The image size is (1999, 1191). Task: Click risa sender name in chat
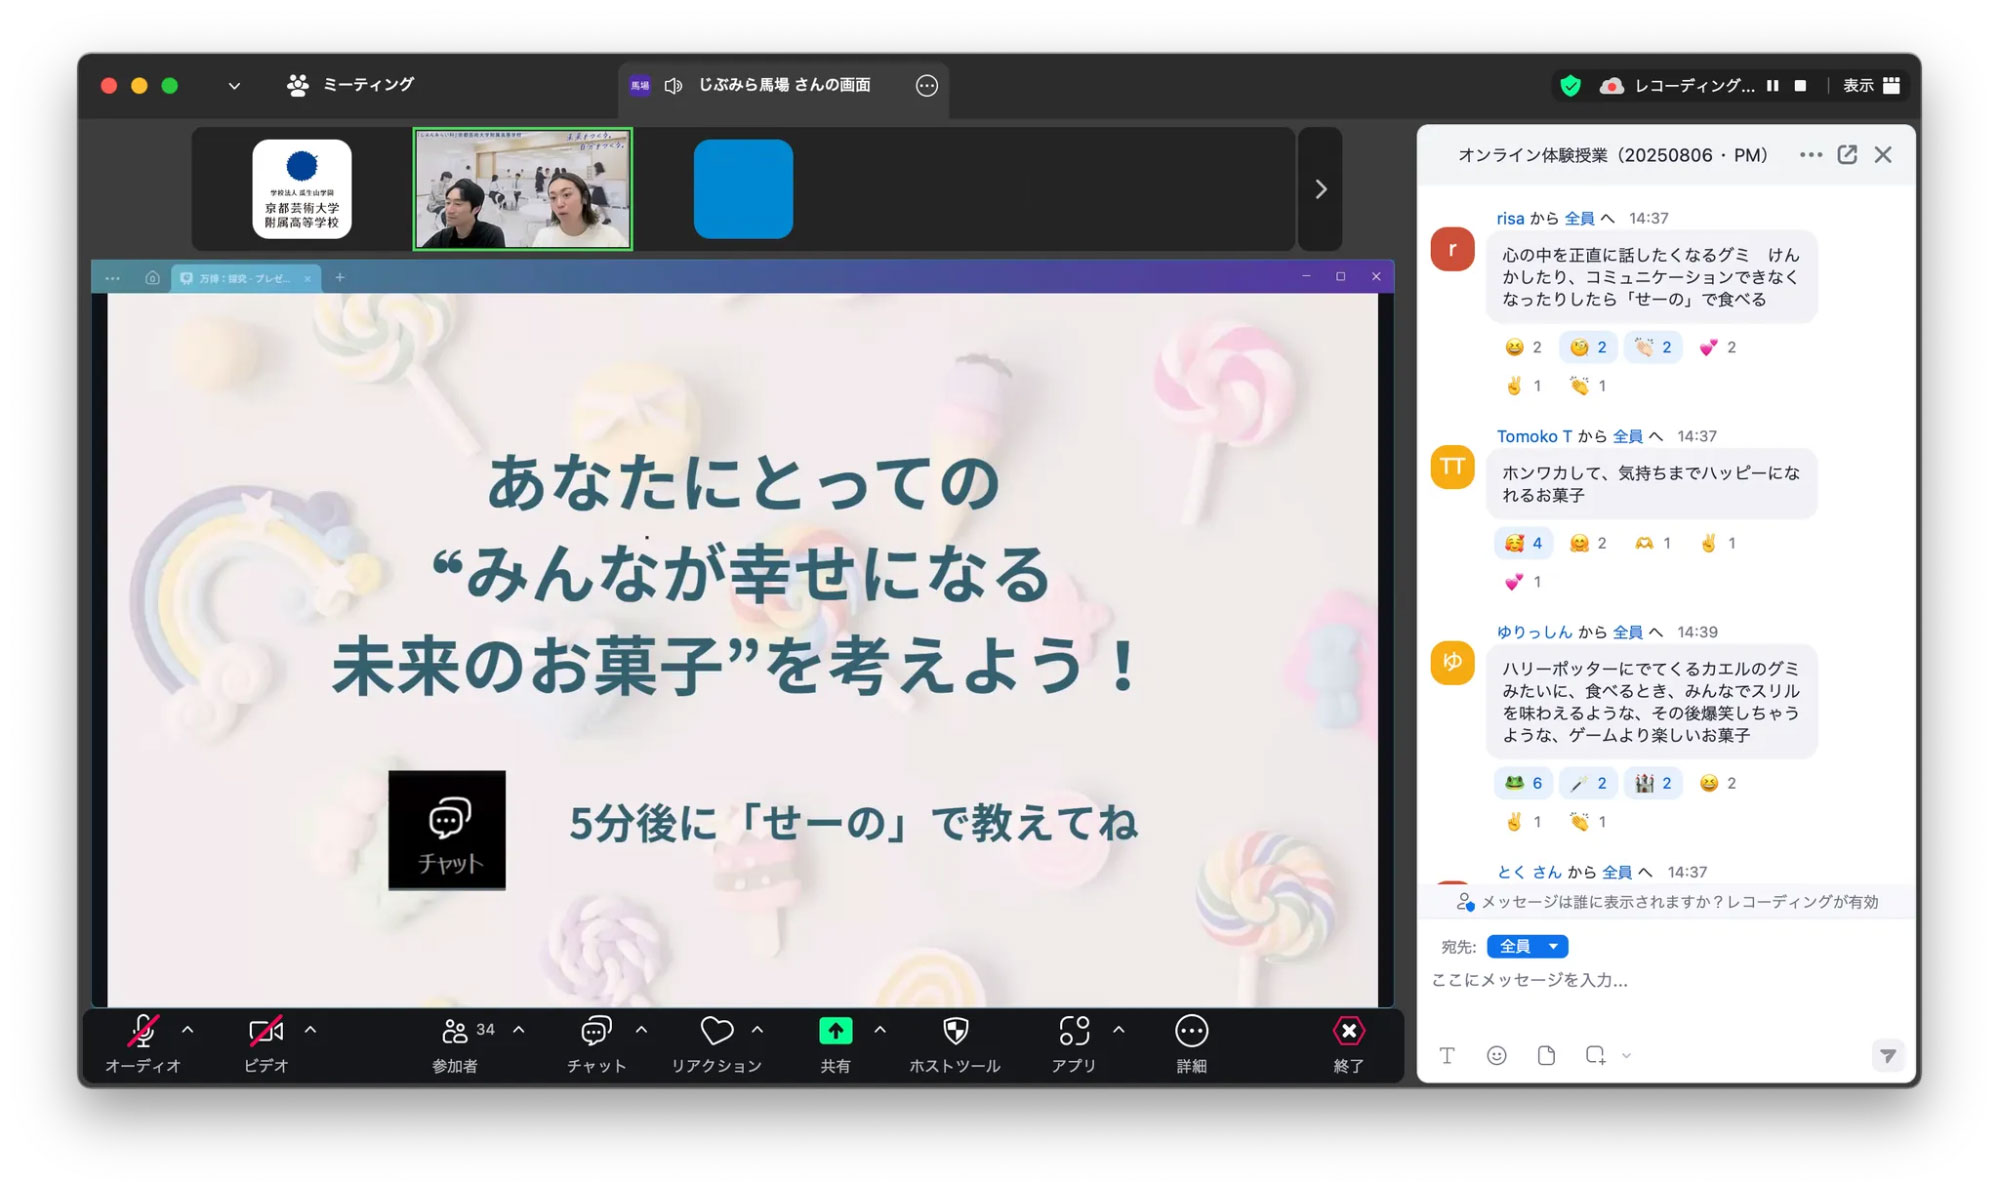coord(1510,218)
